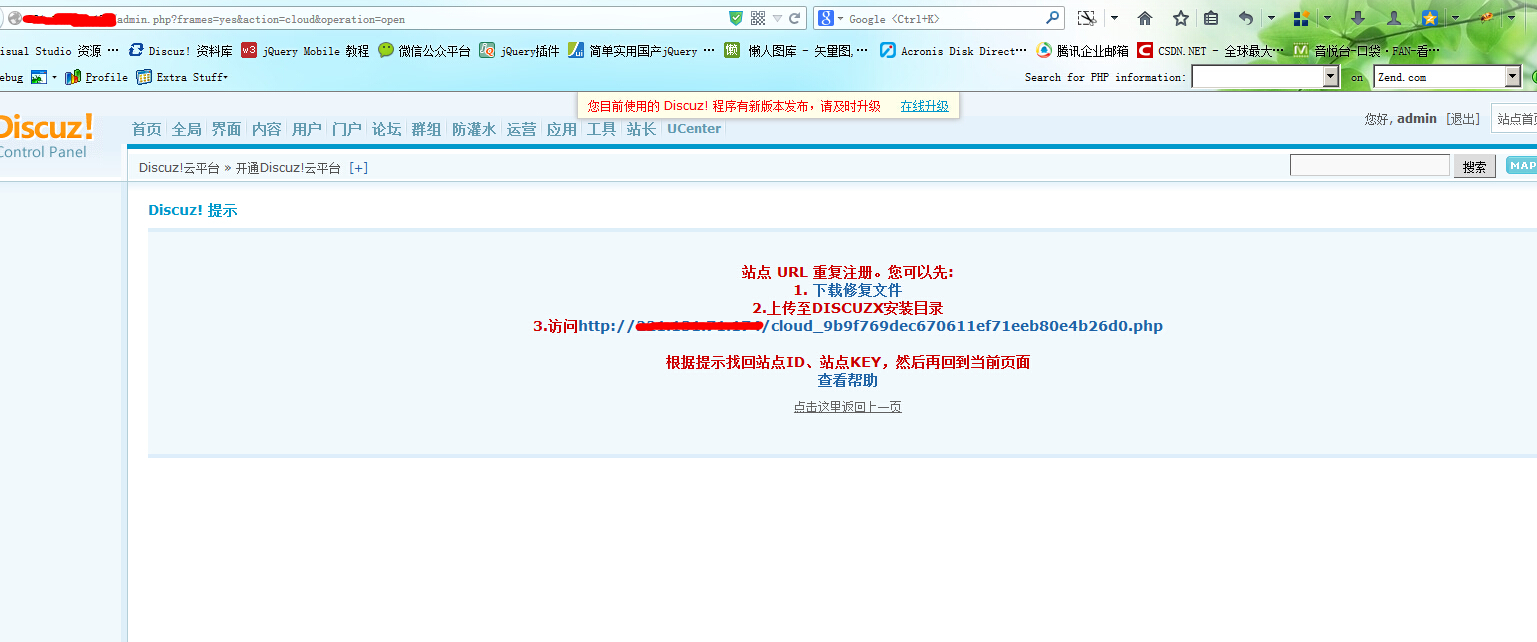Click the globe site identity icon
This screenshot has width=1537, height=642.
pyautogui.click(x=15, y=18)
